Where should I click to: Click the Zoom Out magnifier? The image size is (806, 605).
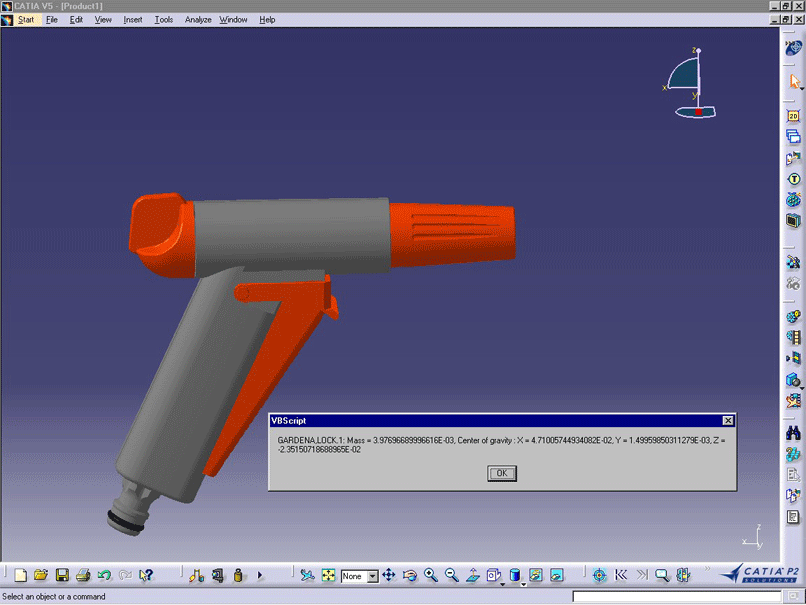tap(451, 575)
